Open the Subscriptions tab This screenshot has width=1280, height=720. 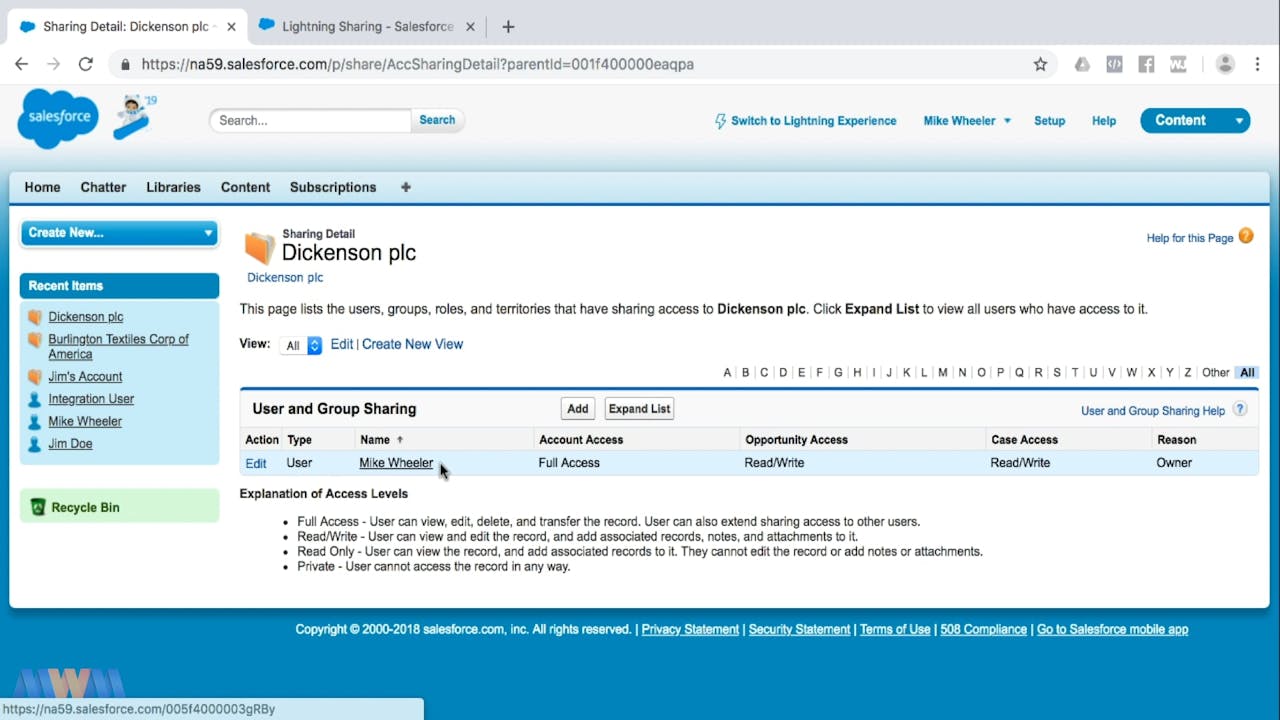[x=333, y=187]
